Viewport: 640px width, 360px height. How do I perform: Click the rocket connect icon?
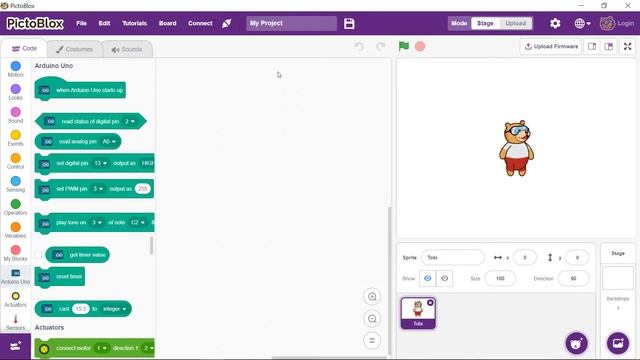(227, 23)
